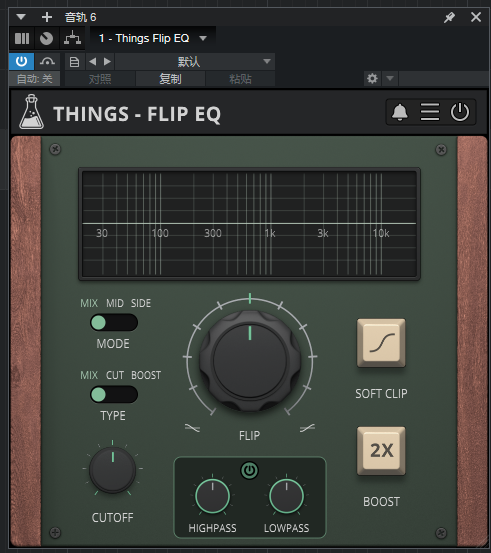
Task: Open the bell notifications icon
Action: [x=400, y=112]
